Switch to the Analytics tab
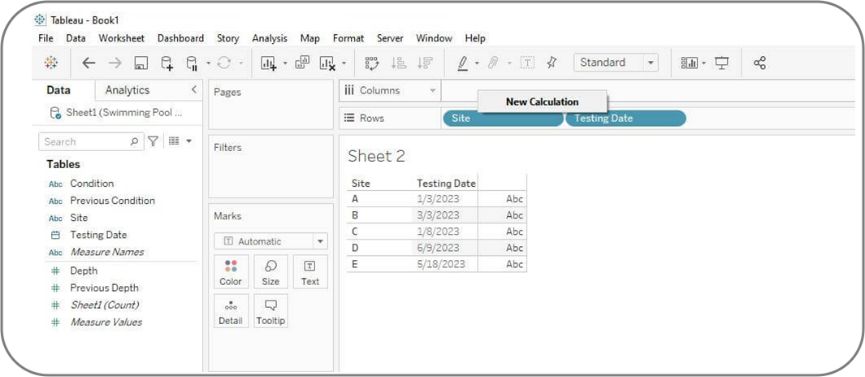 (x=127, y=90)
